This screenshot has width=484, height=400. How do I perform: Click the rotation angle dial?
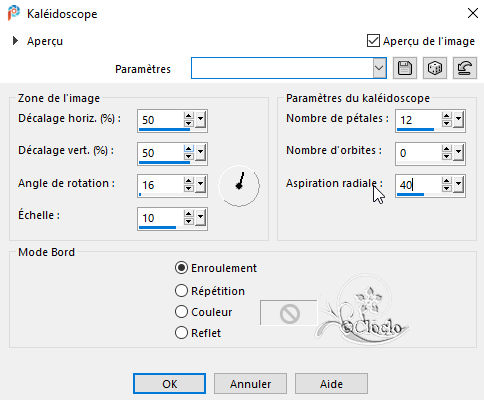(x=239, y=186)
